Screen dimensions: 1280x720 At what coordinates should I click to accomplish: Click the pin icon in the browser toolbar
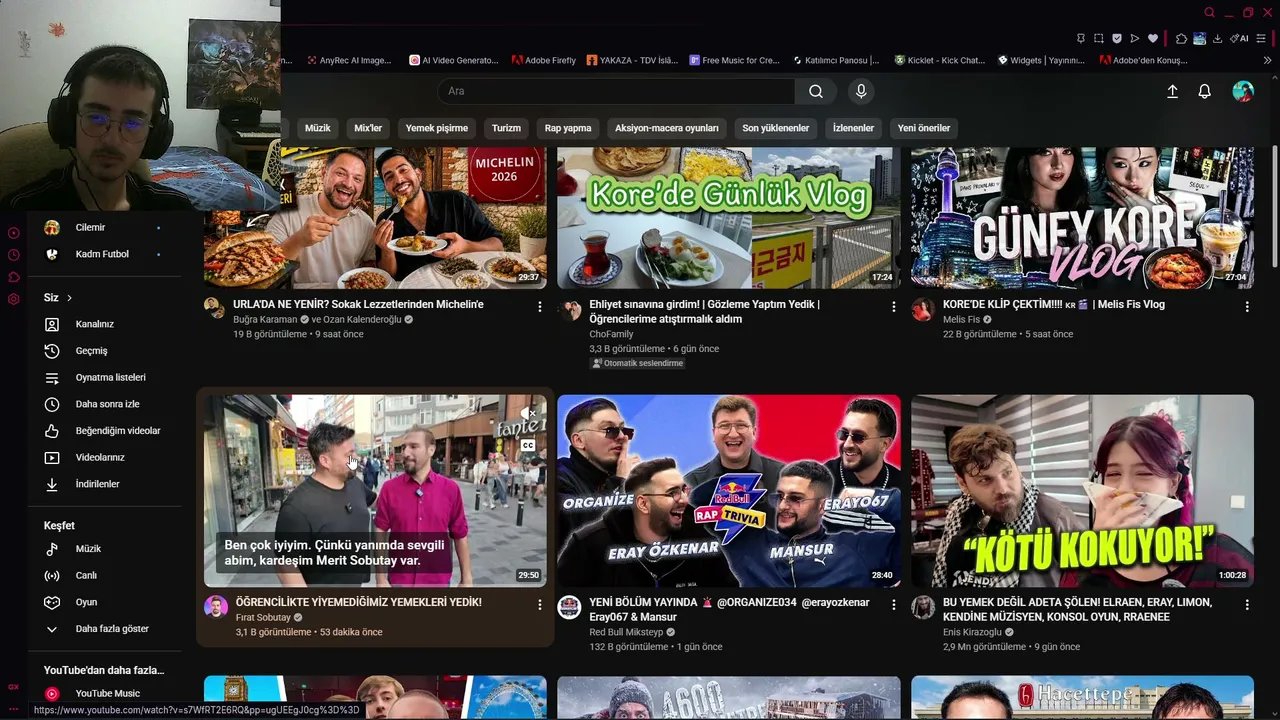point(1081,39)
